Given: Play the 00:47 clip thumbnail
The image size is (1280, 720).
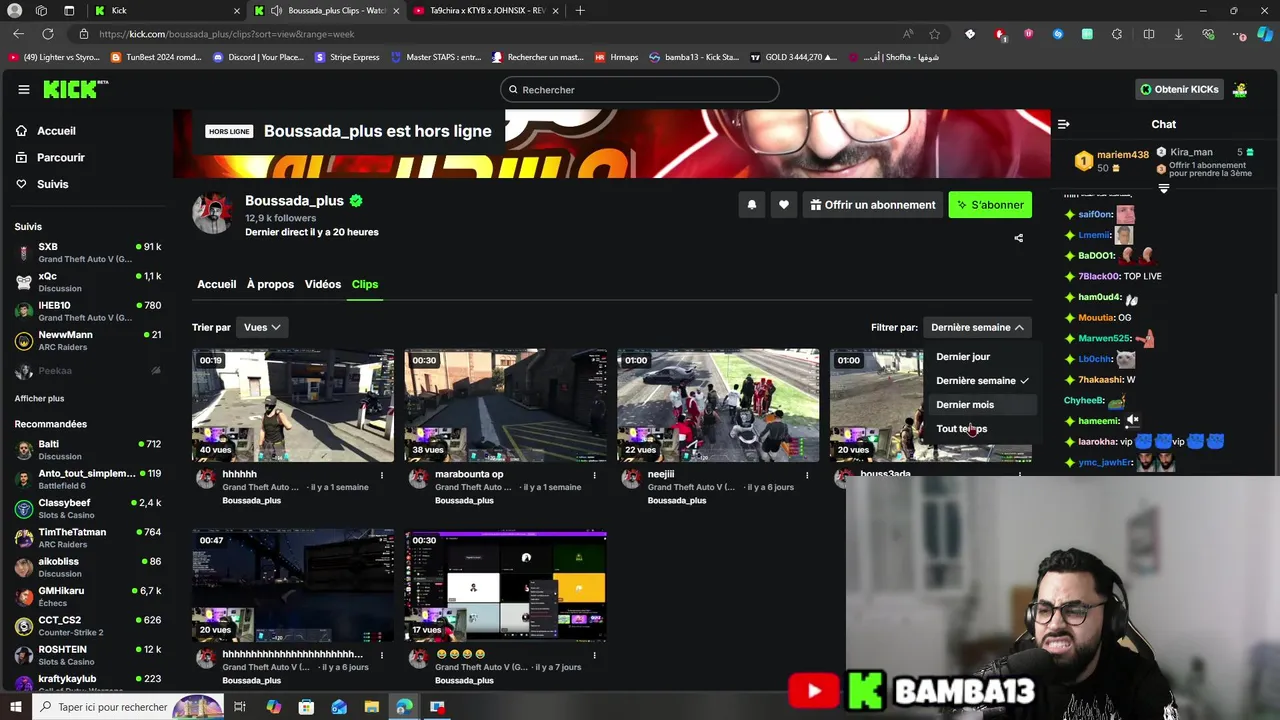Looking at the screenshot, I should pos(293,585).
